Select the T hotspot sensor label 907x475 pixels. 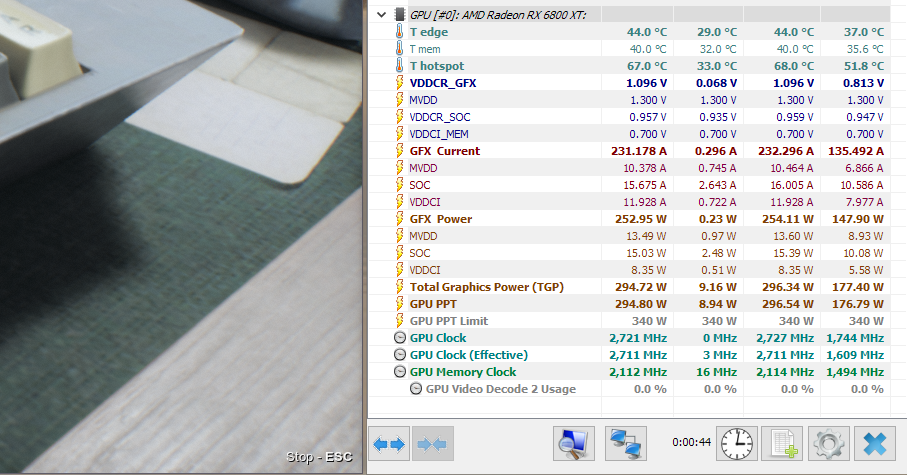437,66
